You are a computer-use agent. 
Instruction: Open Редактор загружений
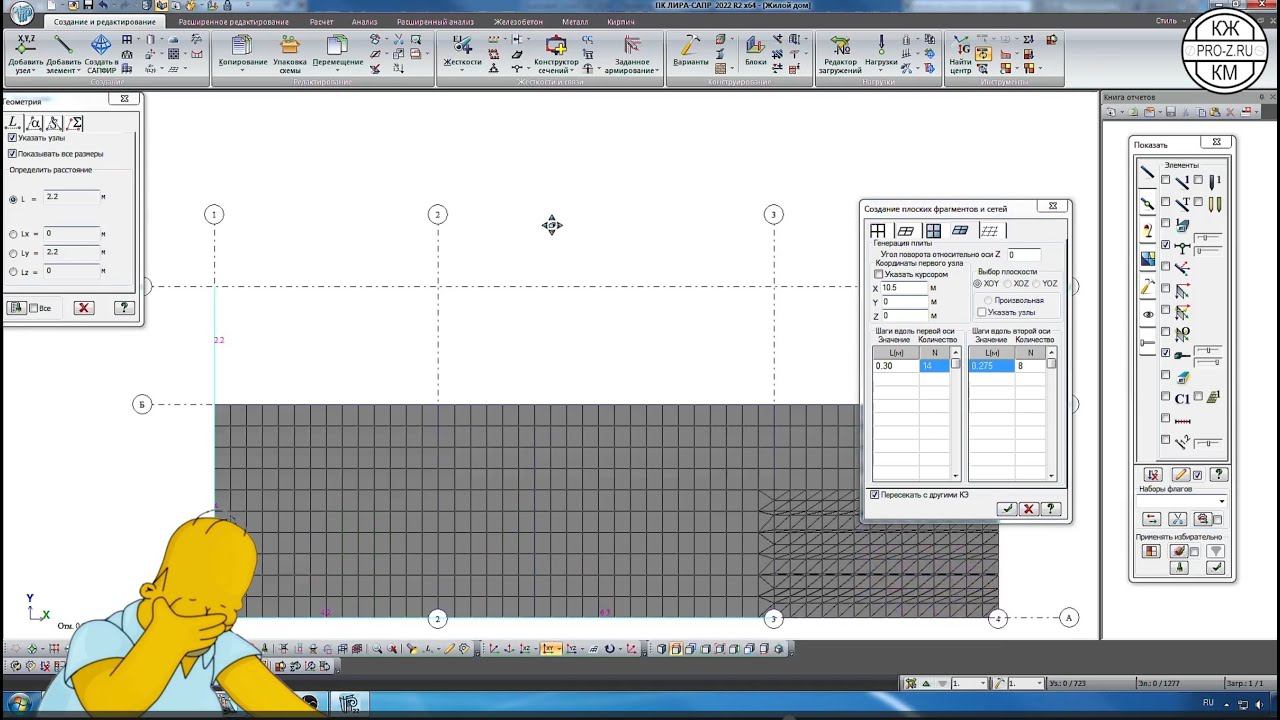point(840,54)
